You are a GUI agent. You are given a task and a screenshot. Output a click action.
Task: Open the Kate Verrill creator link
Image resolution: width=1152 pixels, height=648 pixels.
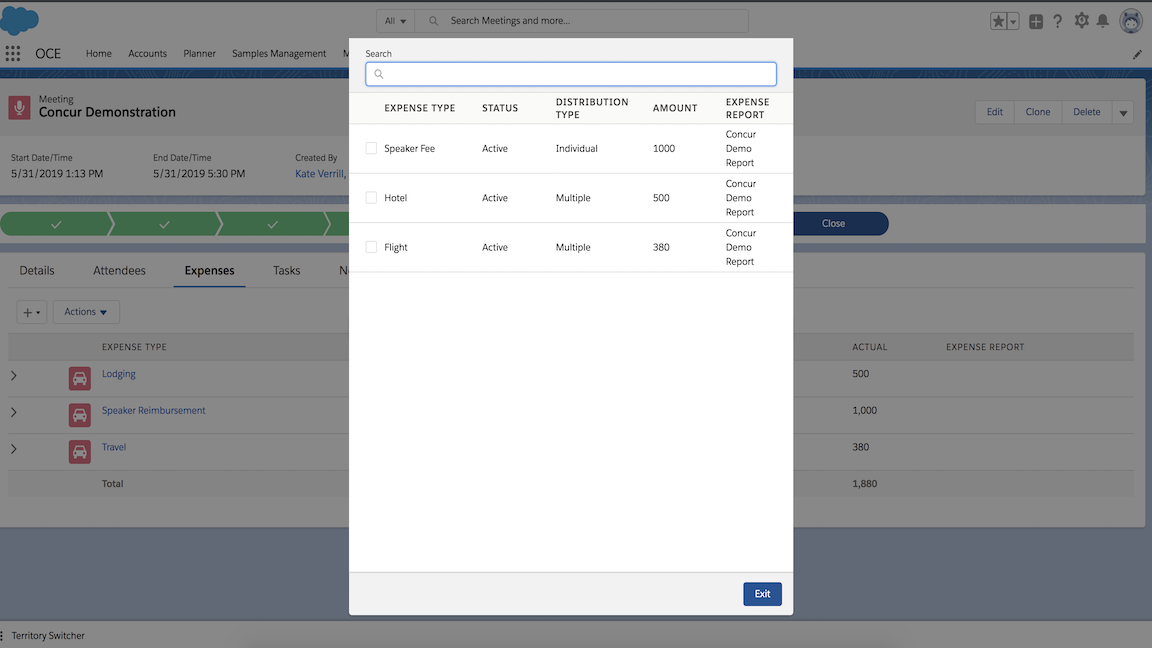(x=320, y=173)
